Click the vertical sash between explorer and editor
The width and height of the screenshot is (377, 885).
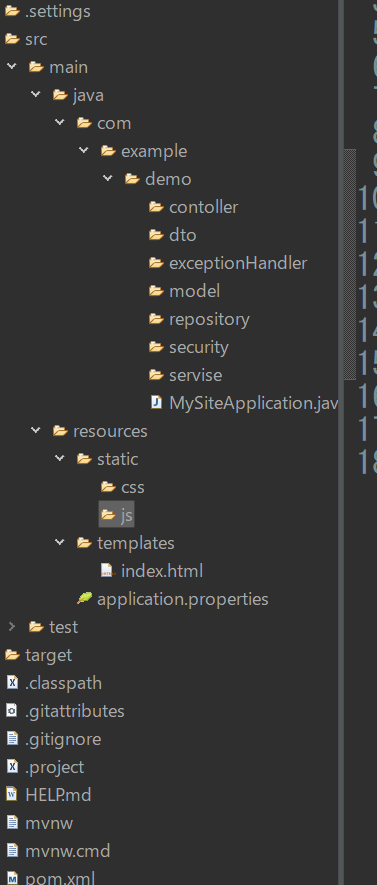tap(341, 442)
